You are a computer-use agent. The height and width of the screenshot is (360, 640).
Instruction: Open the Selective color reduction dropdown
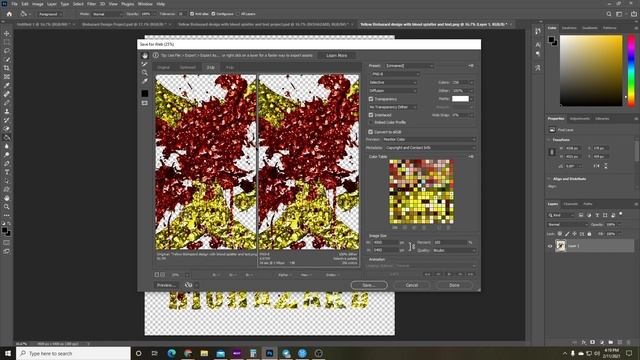393,82
